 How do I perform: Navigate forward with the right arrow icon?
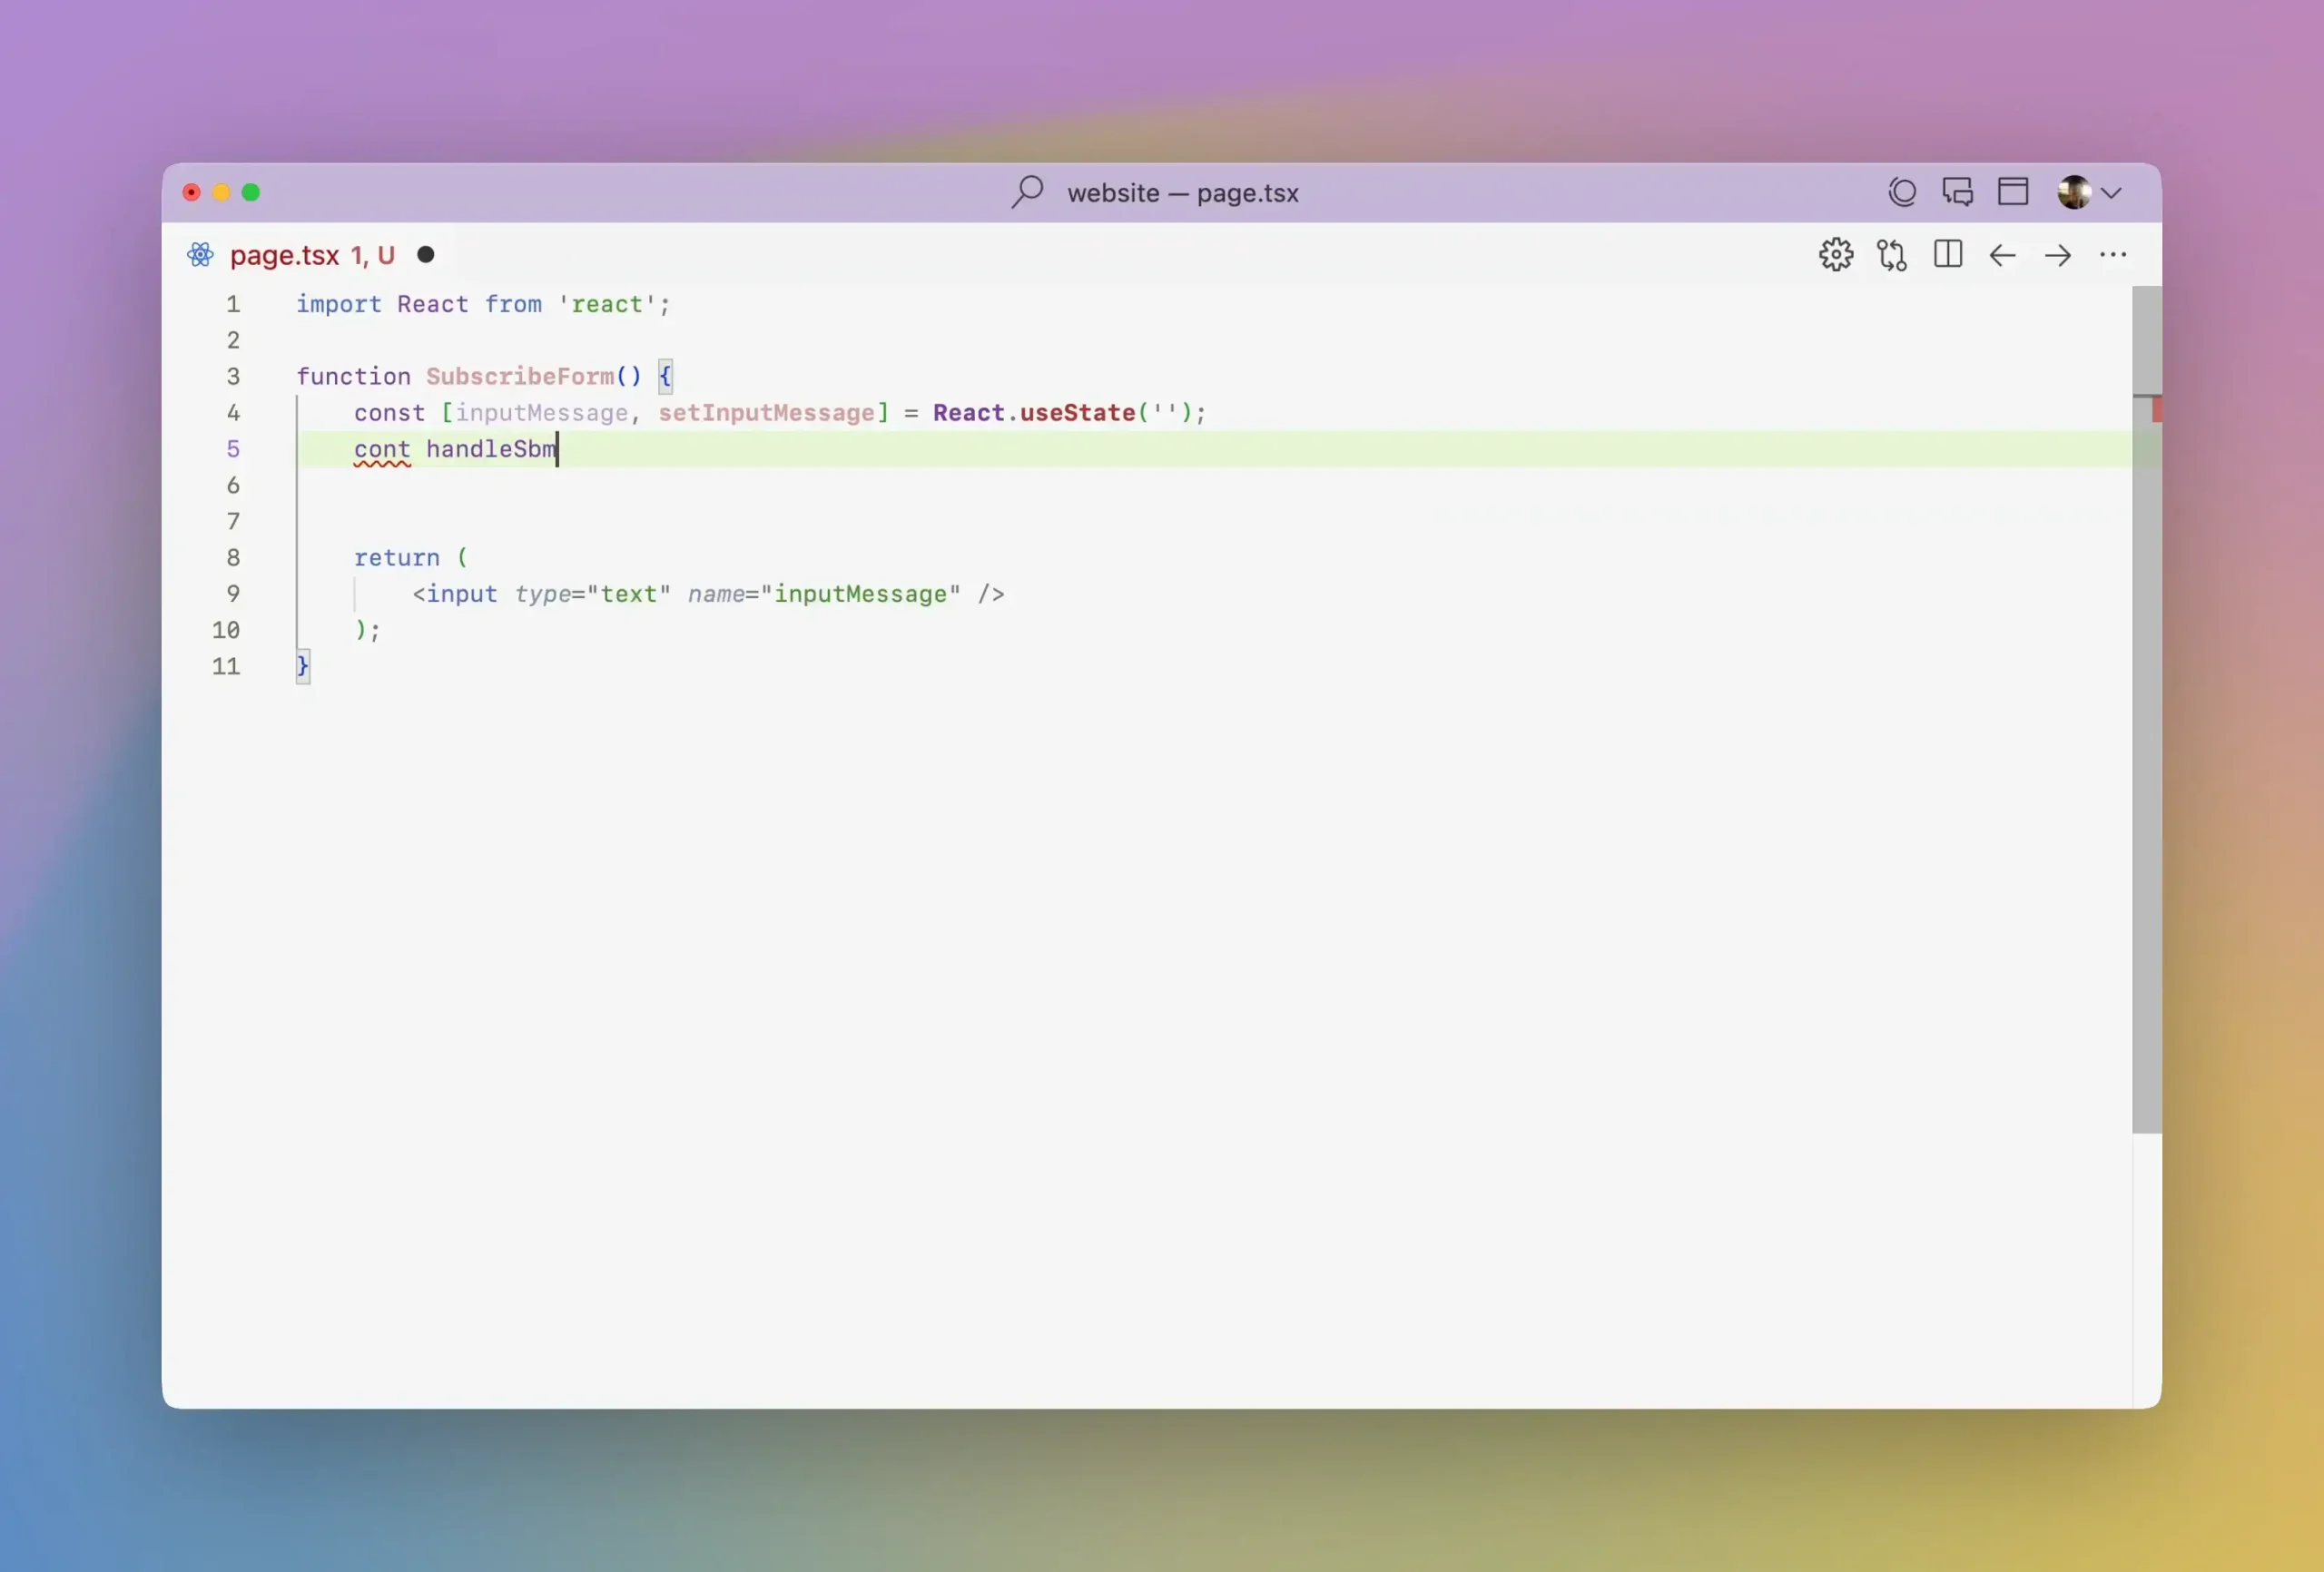point(2058,255)
